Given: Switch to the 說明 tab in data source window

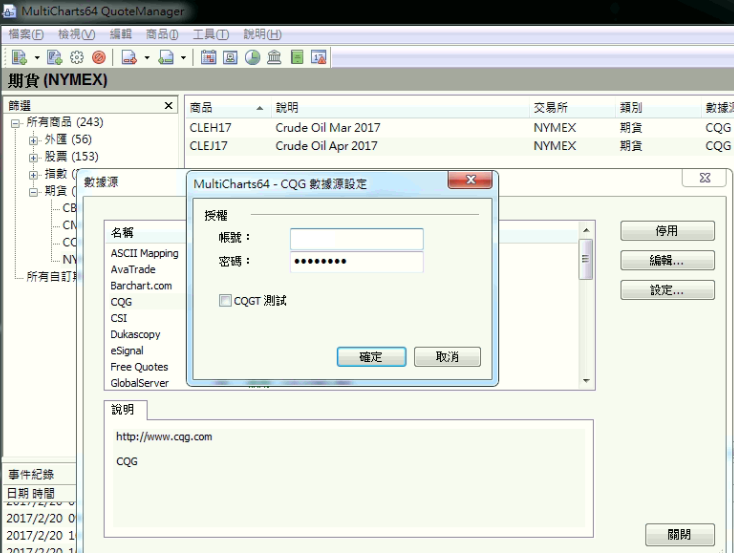Looking at the screenshot, I should point(123,410).
